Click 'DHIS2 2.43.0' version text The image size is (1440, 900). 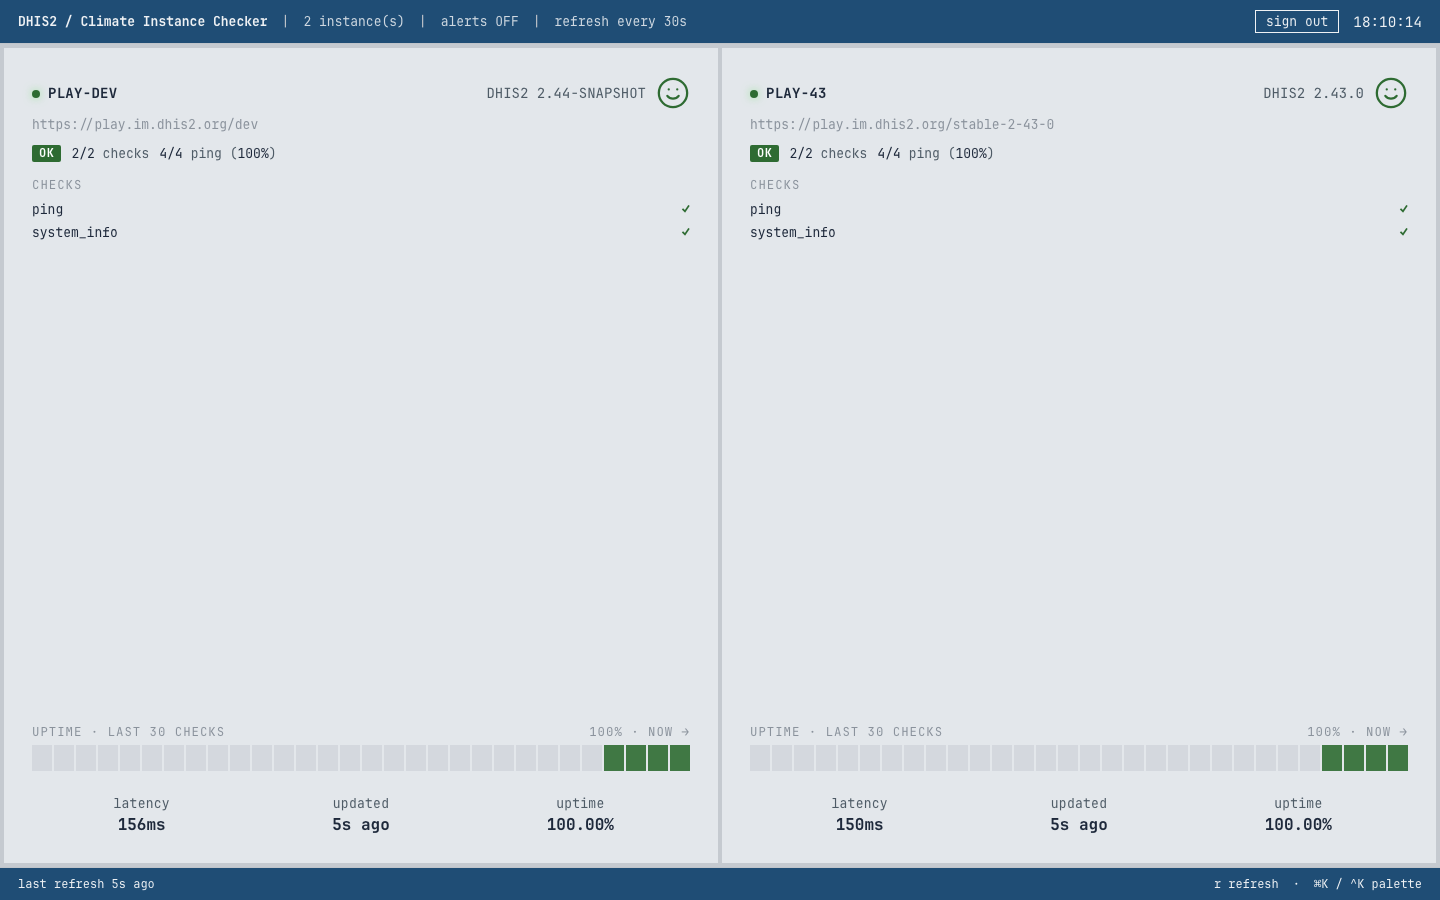pos(1313,93)
